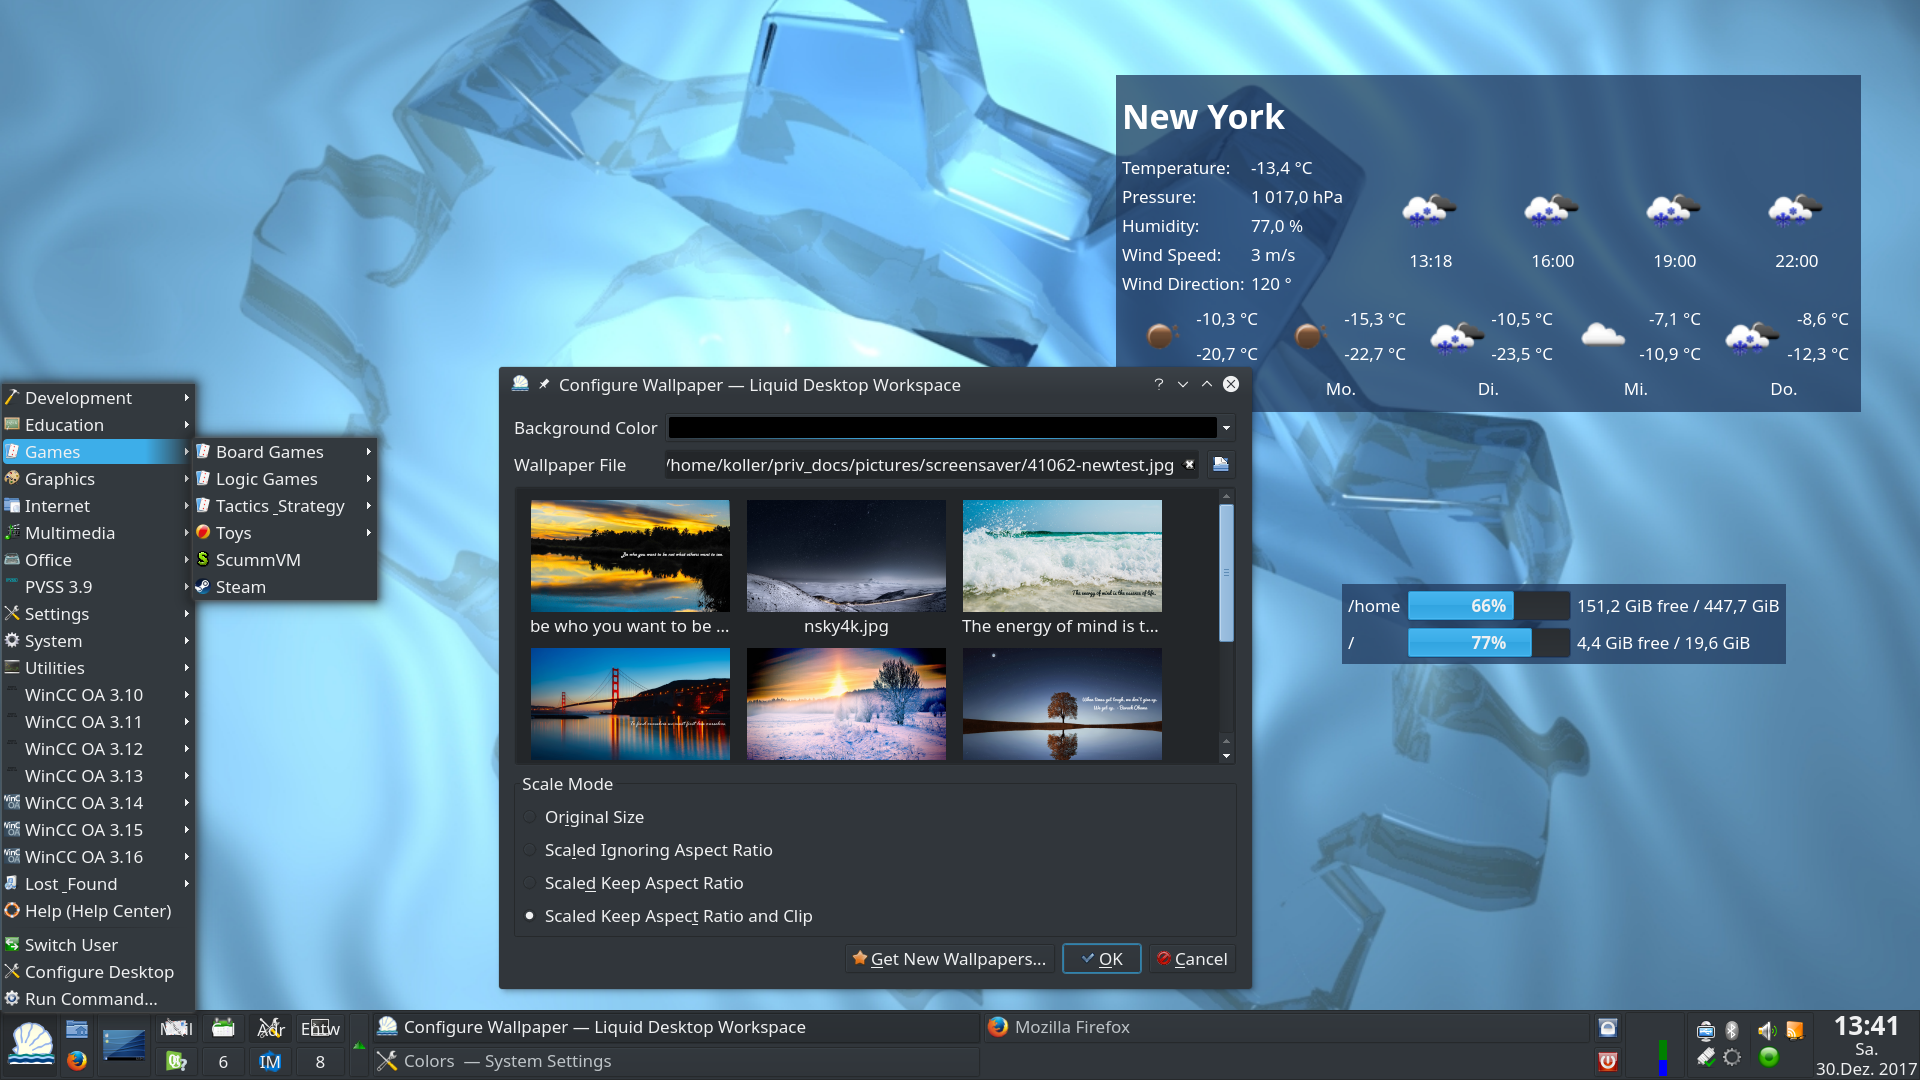Select Scaled Ignoring Aspect Ratio option

point(530,850)
